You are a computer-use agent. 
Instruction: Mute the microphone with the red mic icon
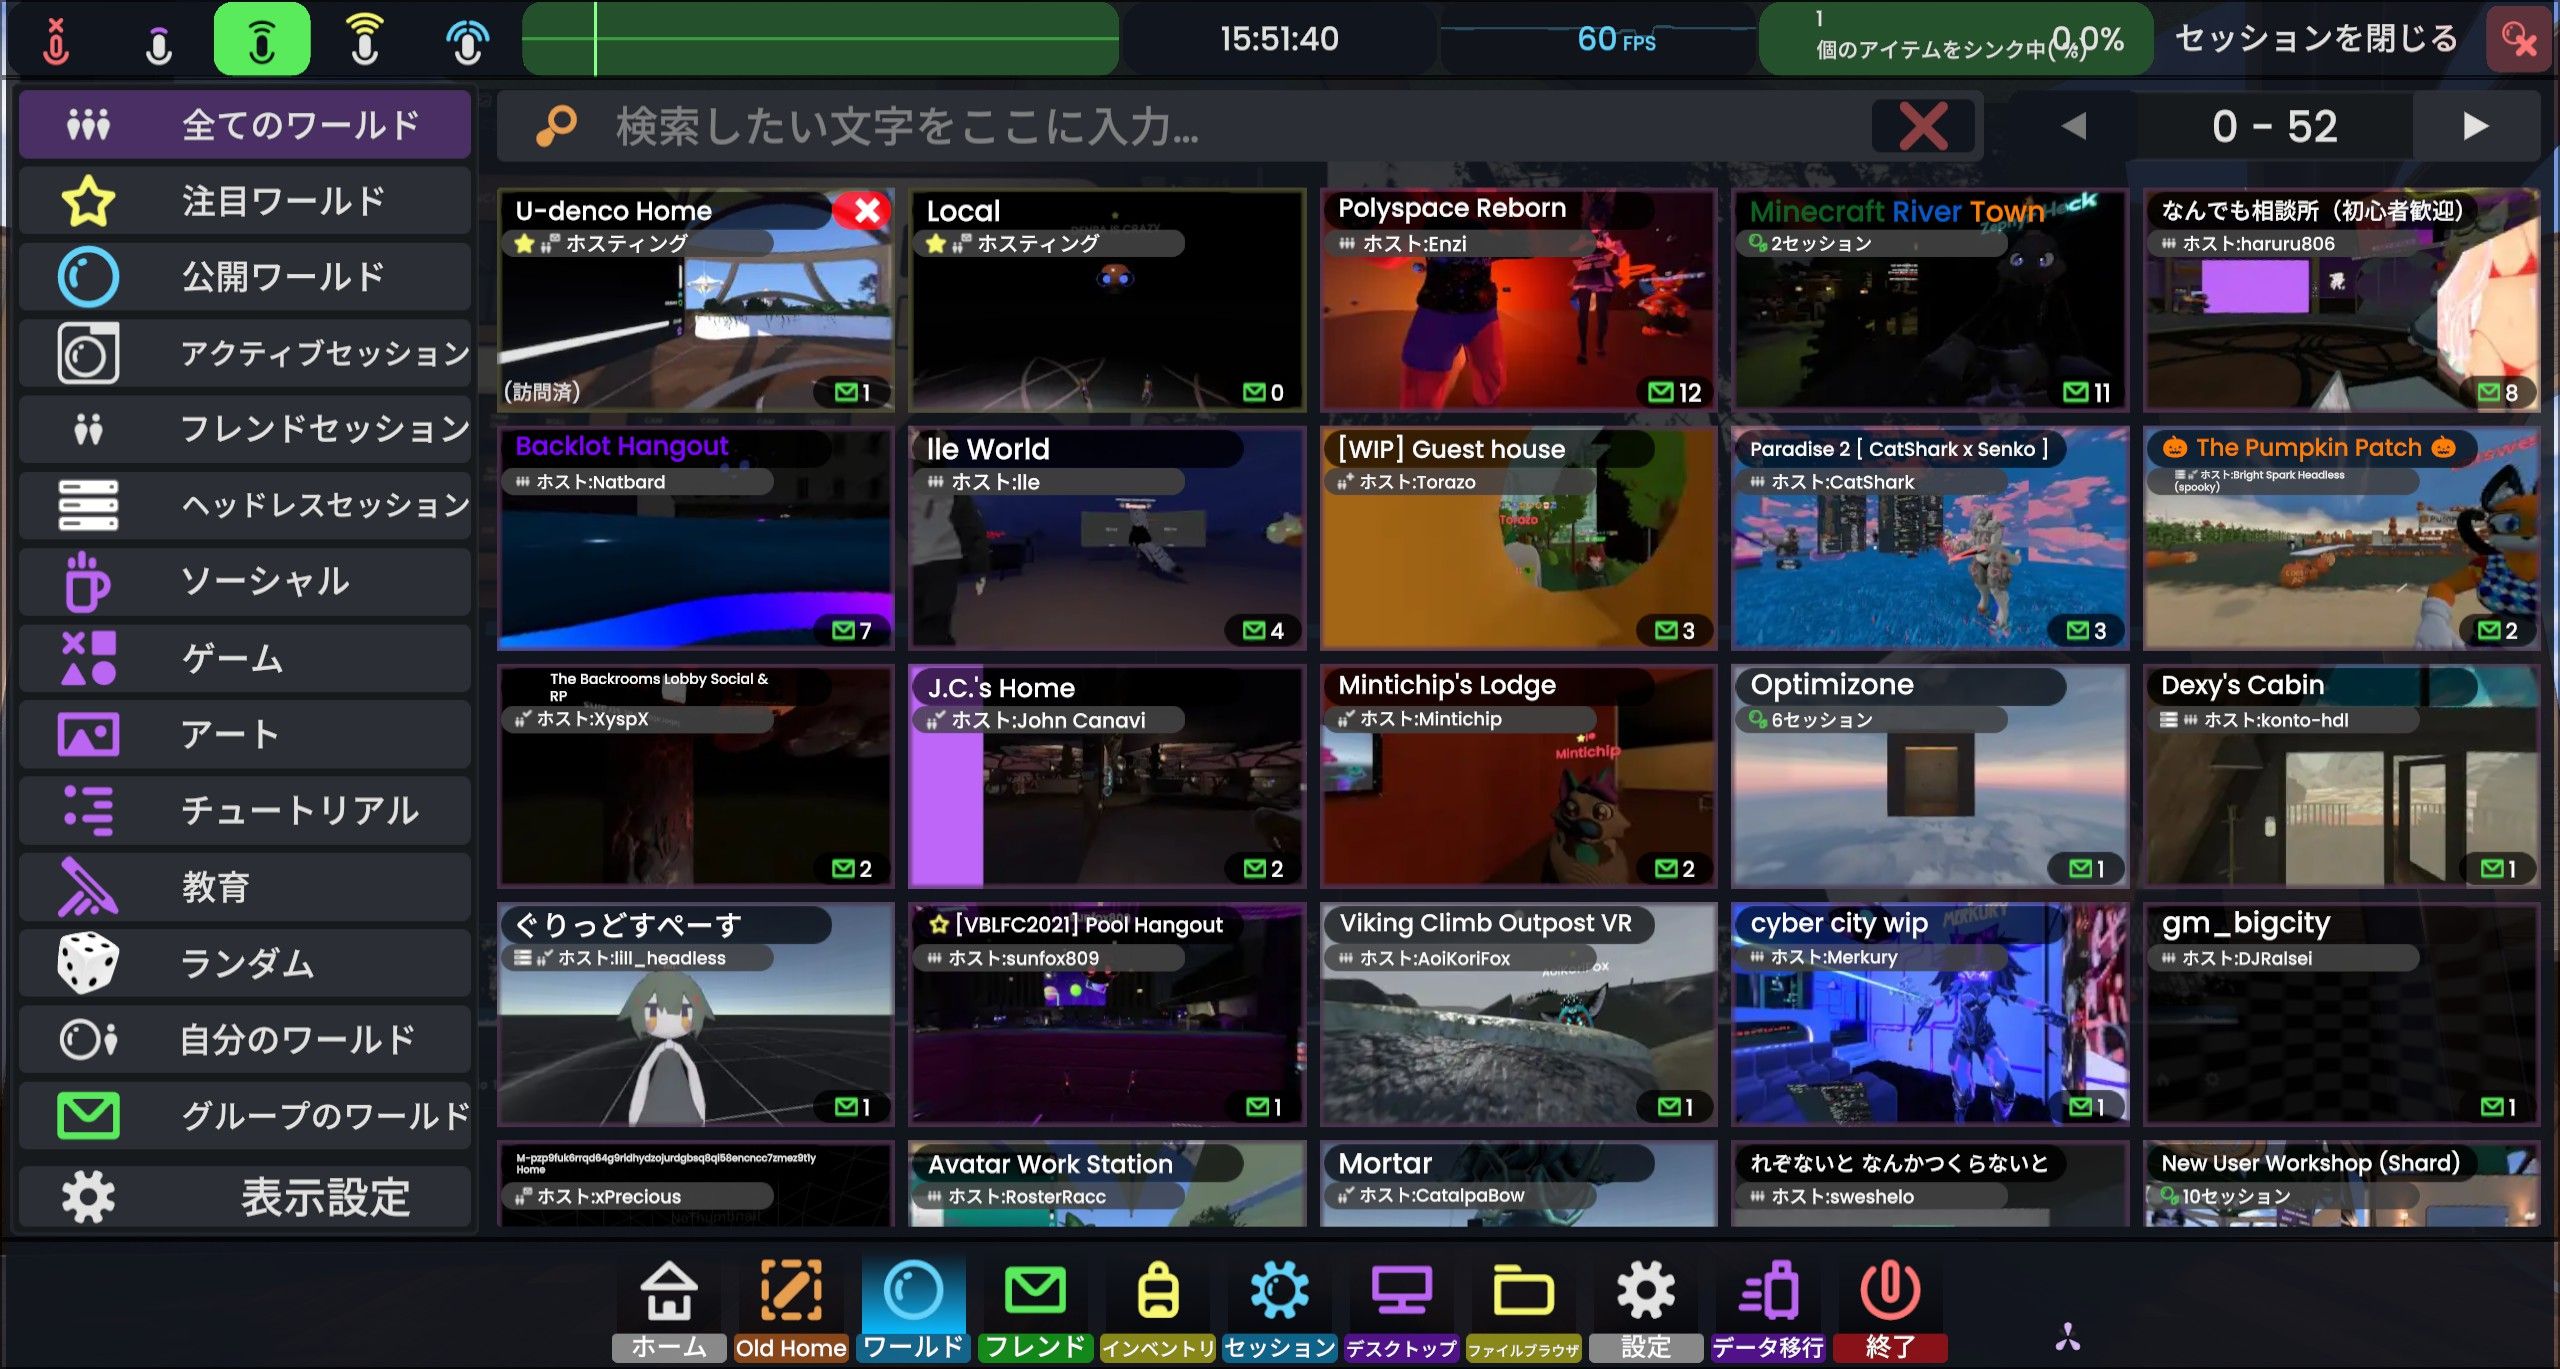[57, 40]
